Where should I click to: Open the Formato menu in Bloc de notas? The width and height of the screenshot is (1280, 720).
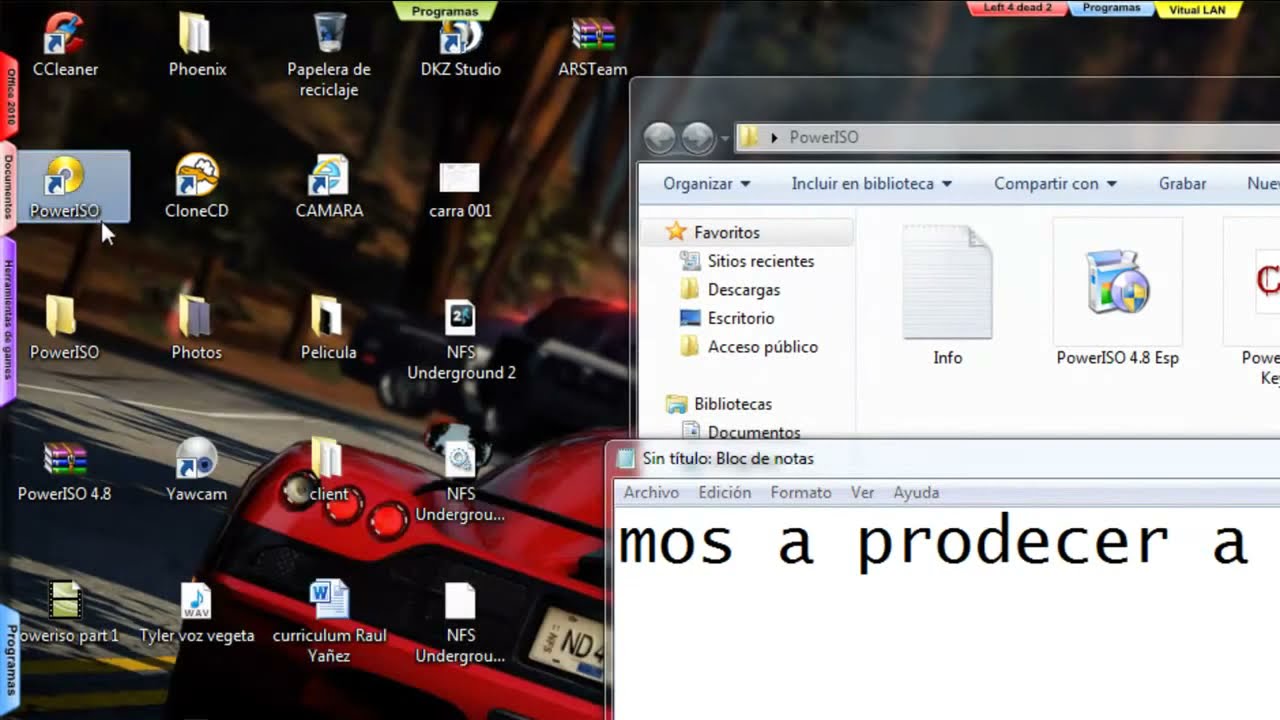pos(801,493)
